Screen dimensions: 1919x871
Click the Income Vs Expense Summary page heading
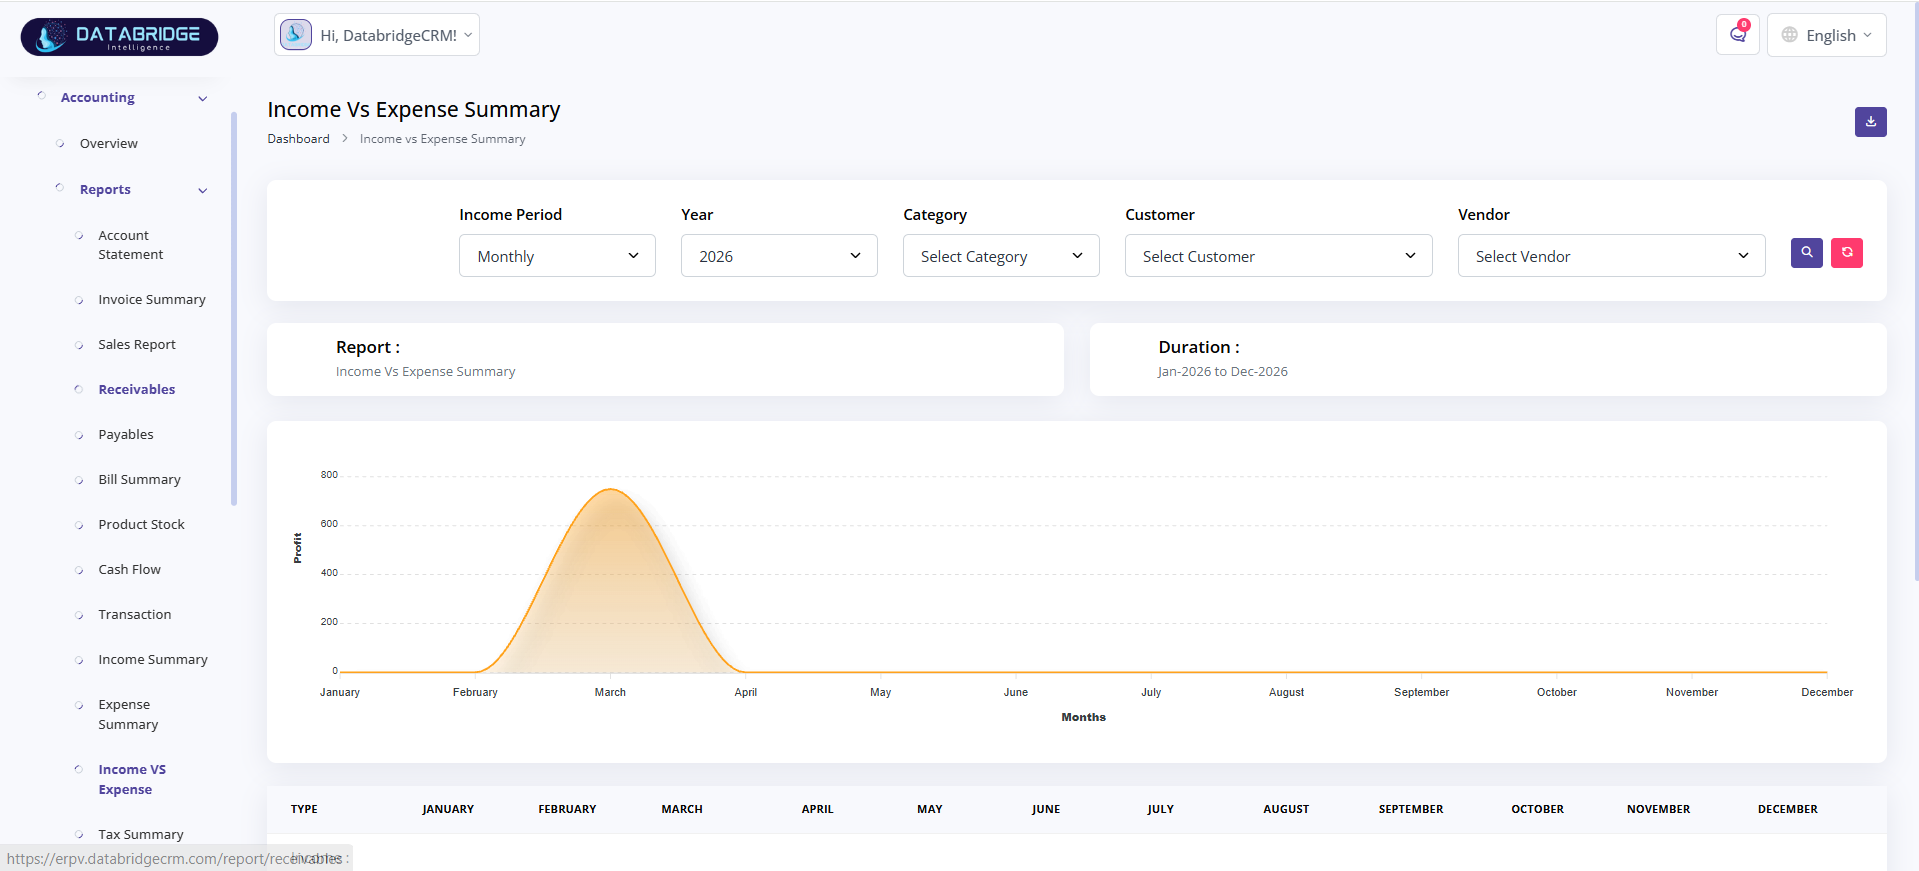click(414, 110)
